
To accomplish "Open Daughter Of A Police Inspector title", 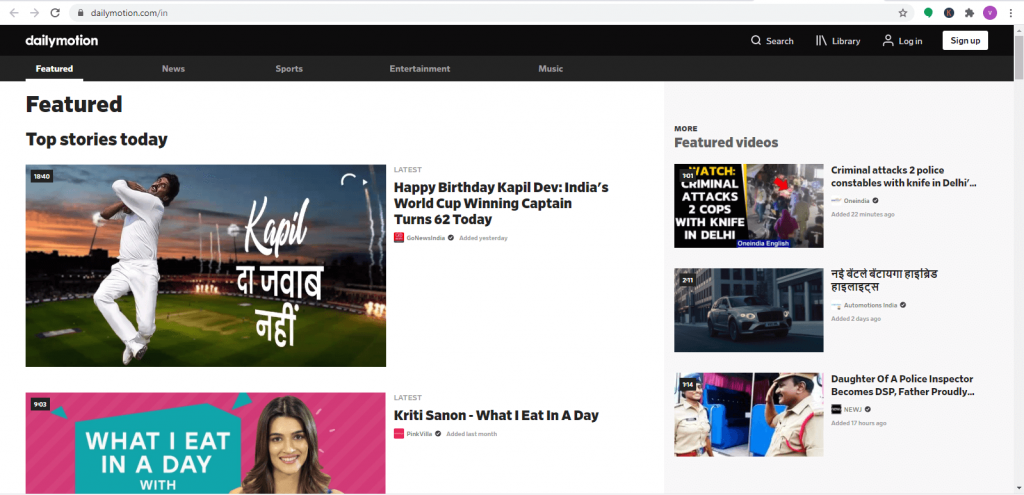I will 903,385.
